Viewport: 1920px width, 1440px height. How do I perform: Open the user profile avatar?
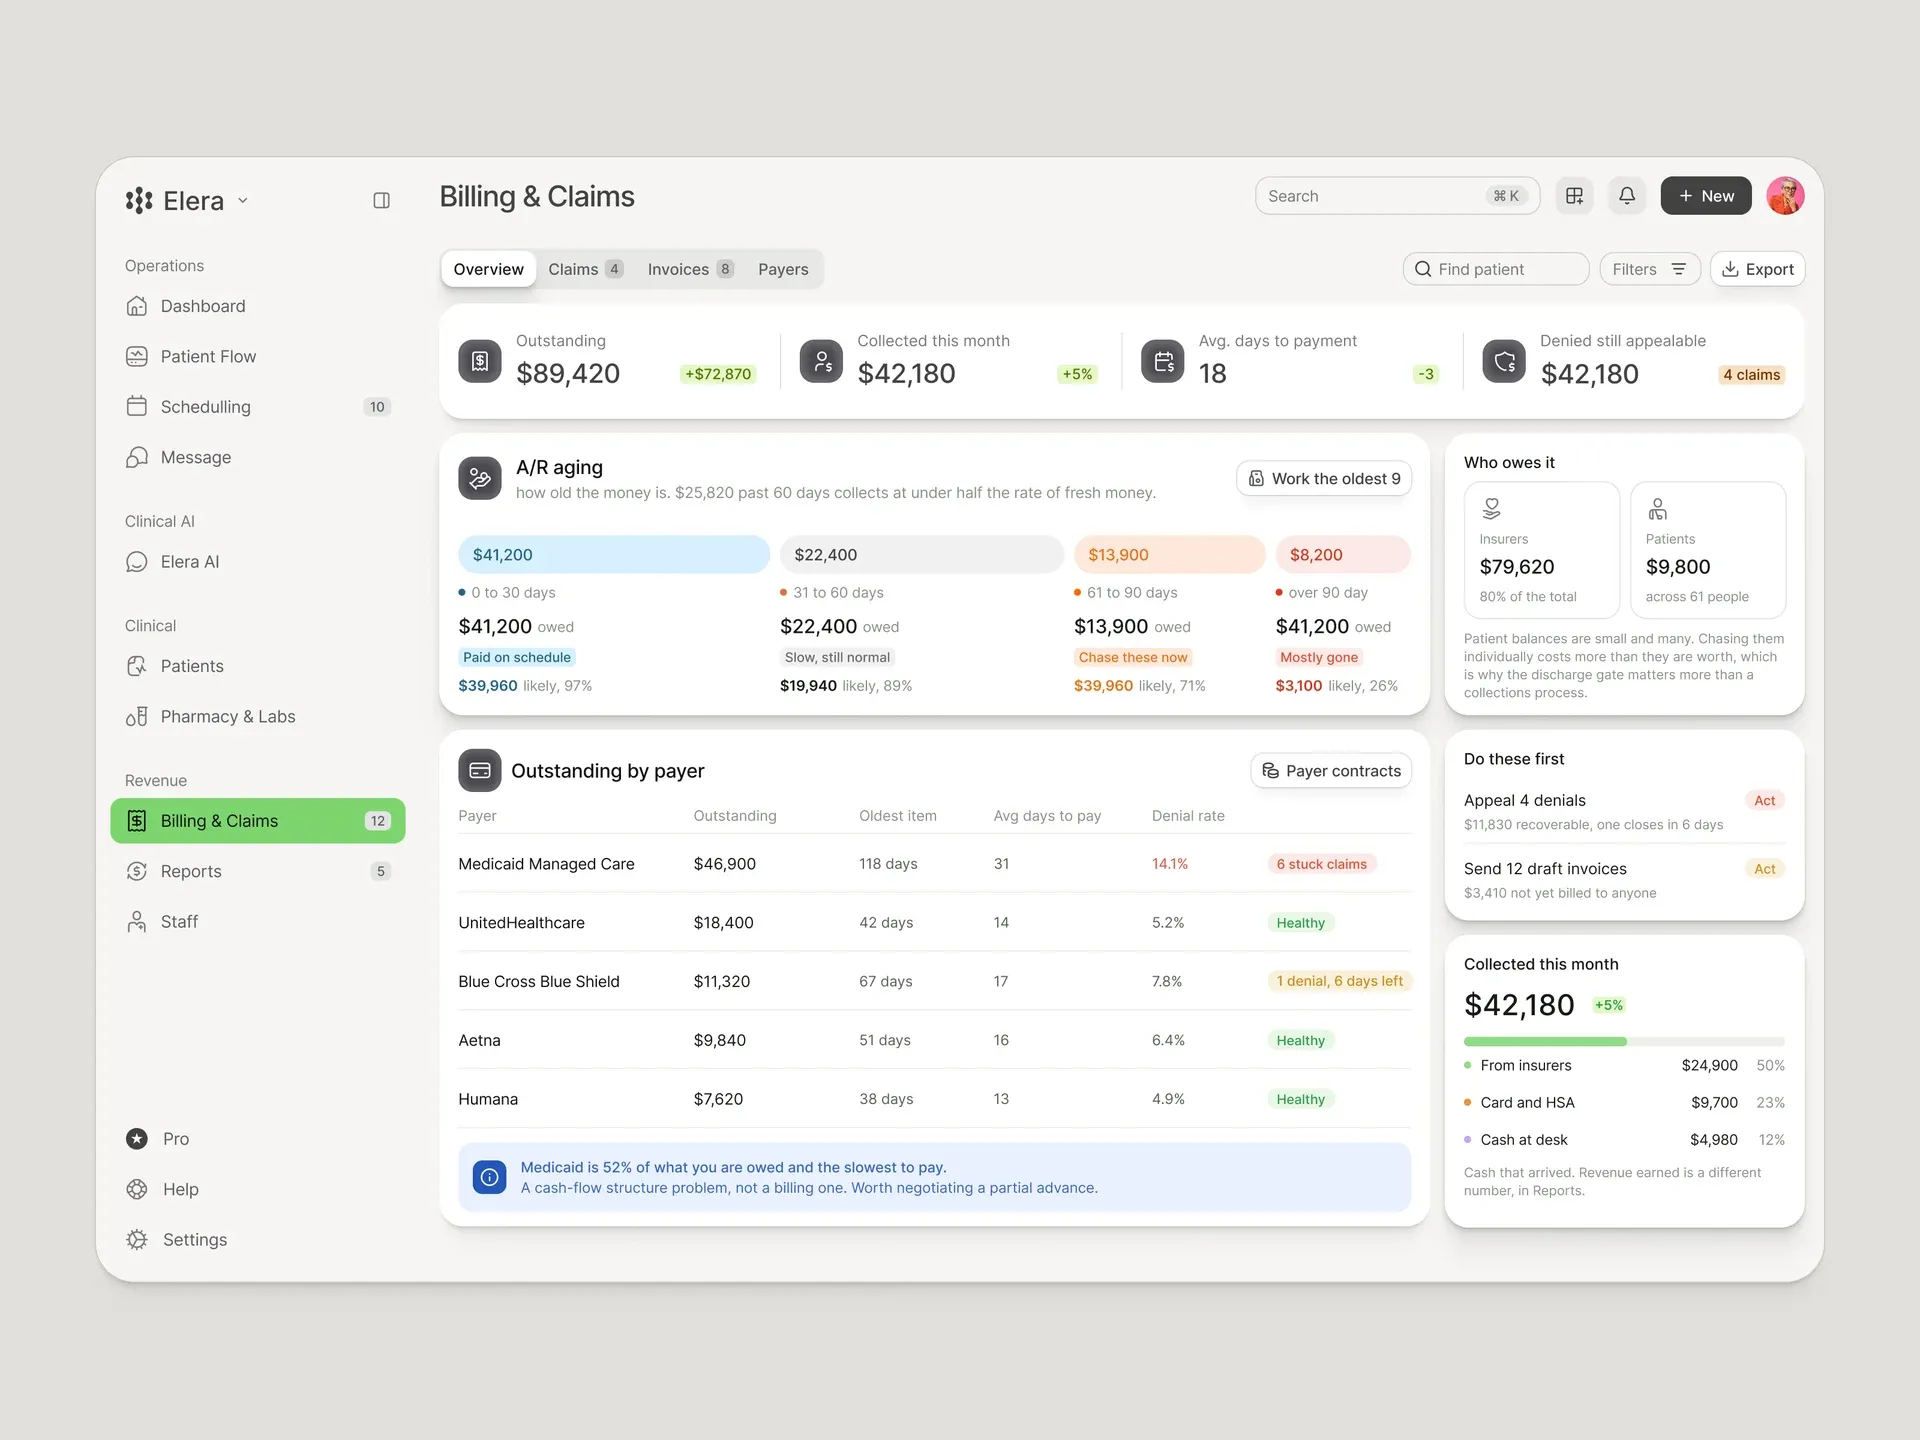1785,196
